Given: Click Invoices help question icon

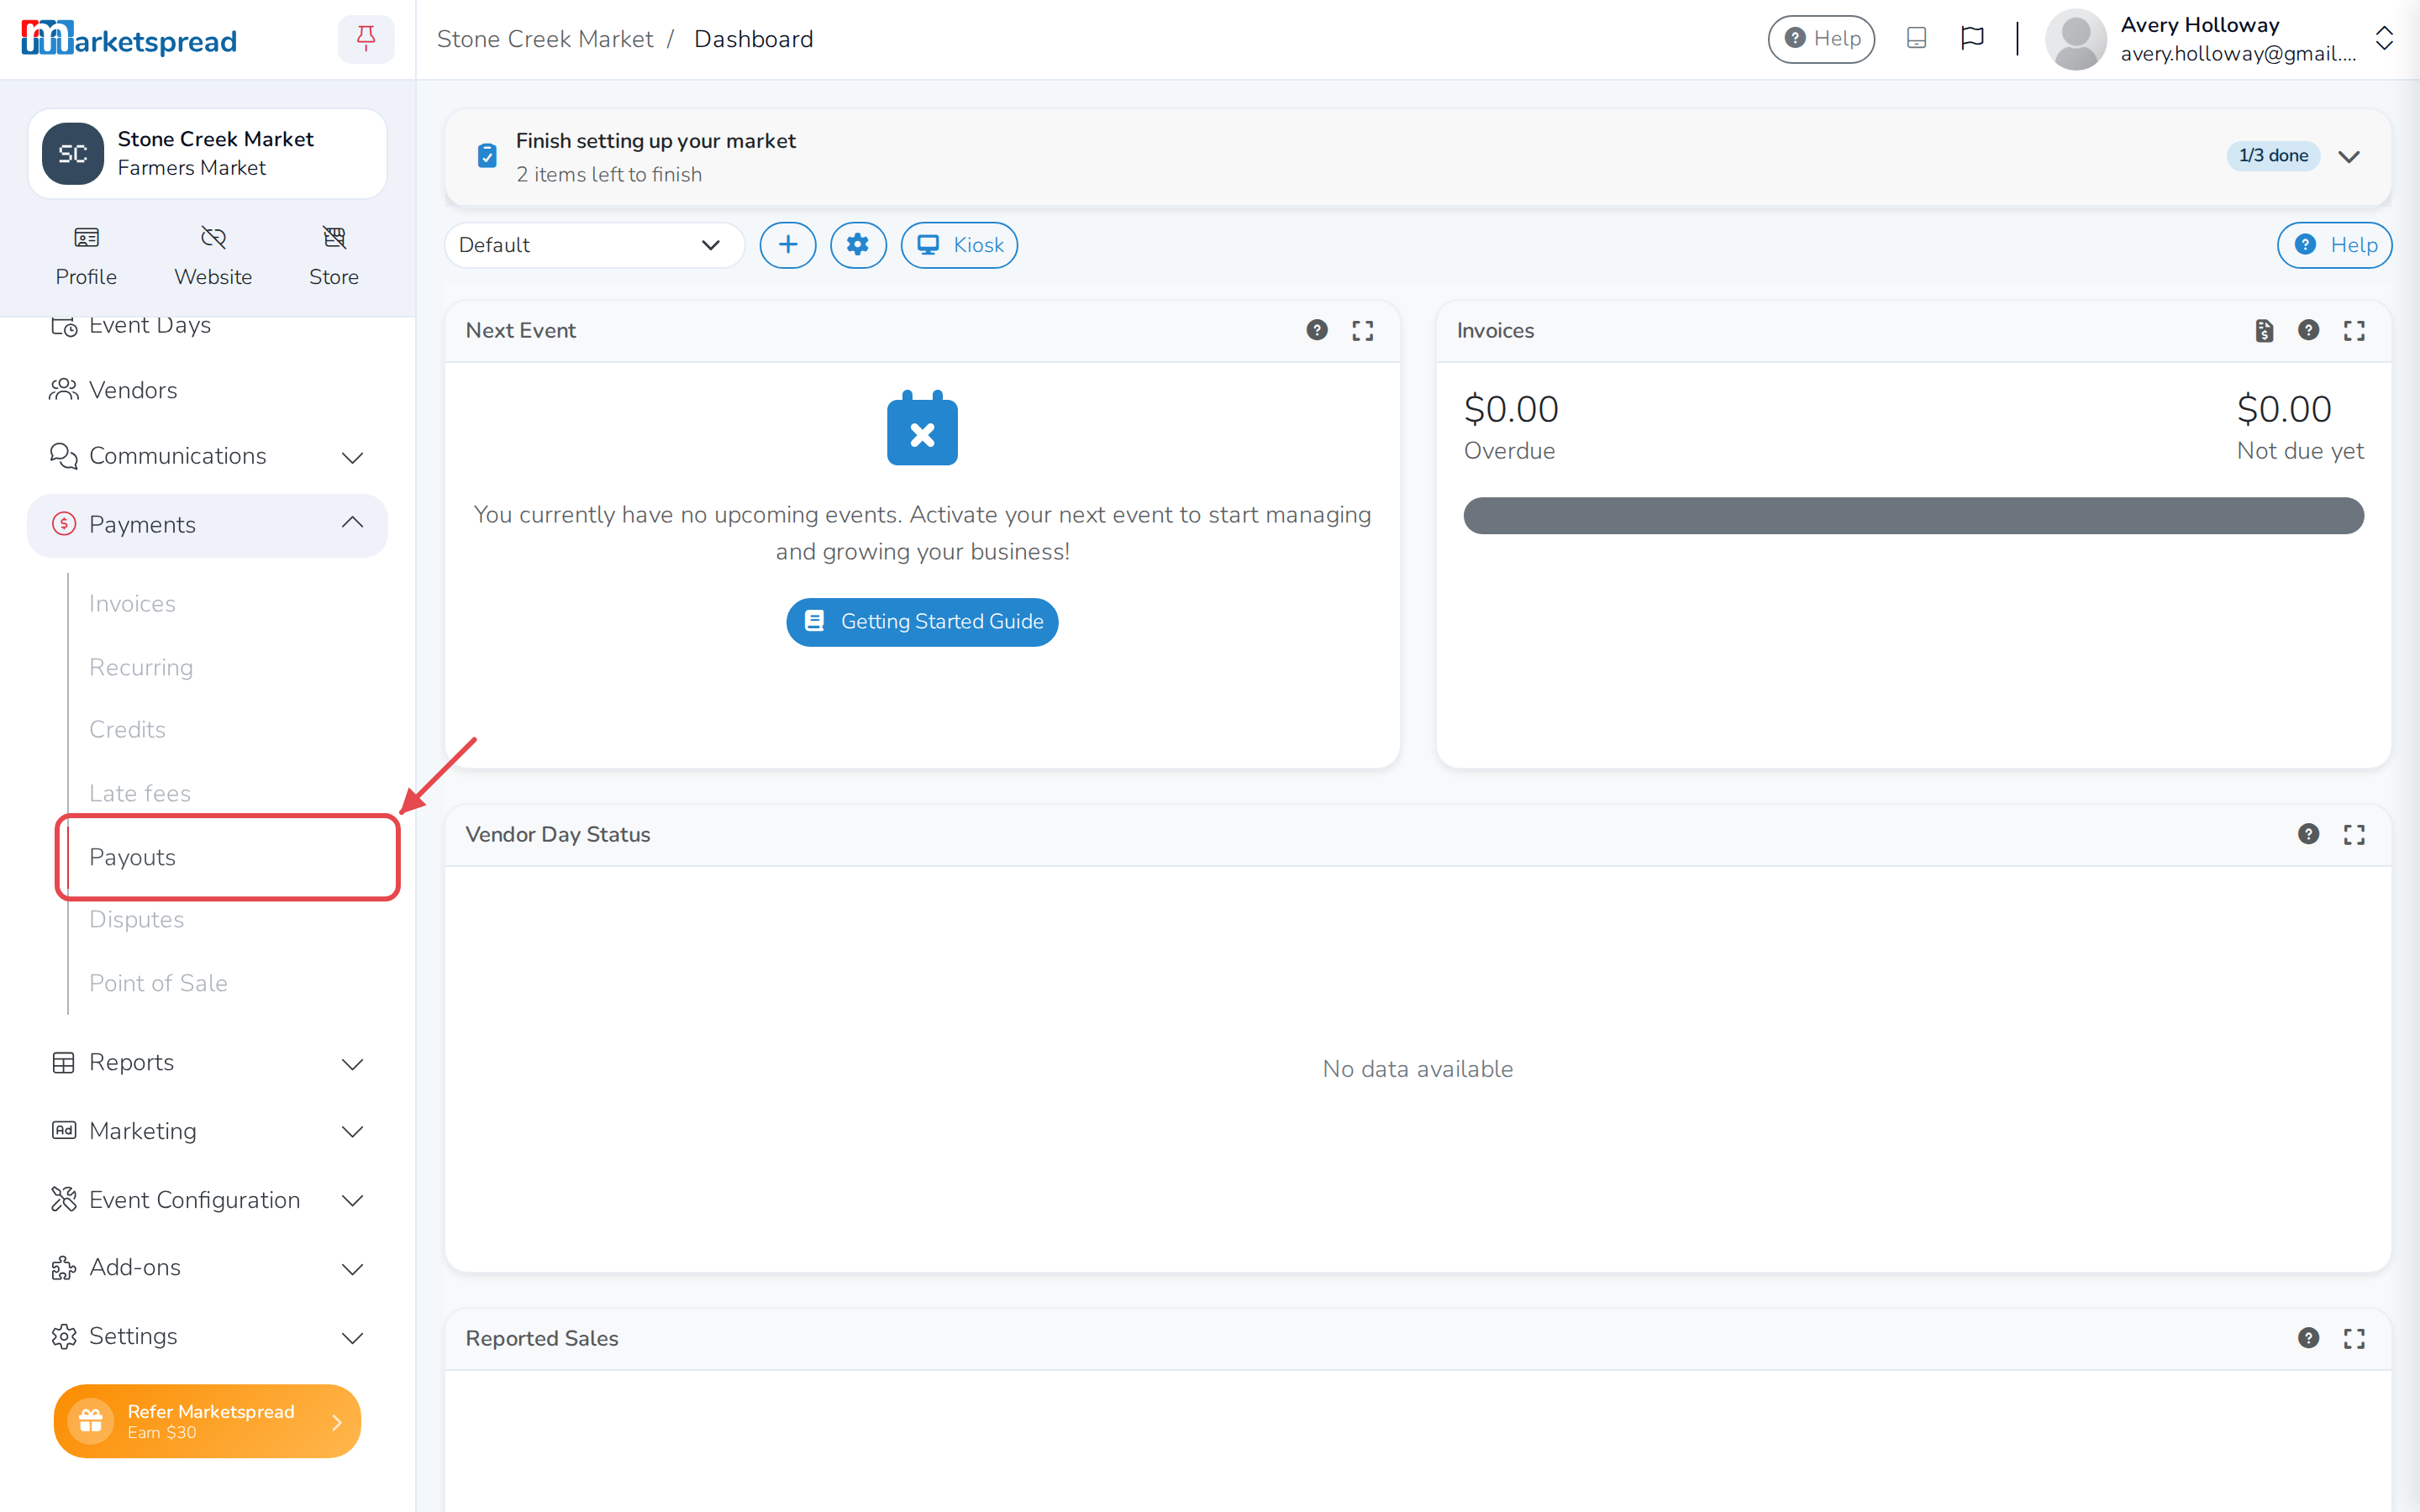Looking at the screenshot, I should (x=2308, y=330).
